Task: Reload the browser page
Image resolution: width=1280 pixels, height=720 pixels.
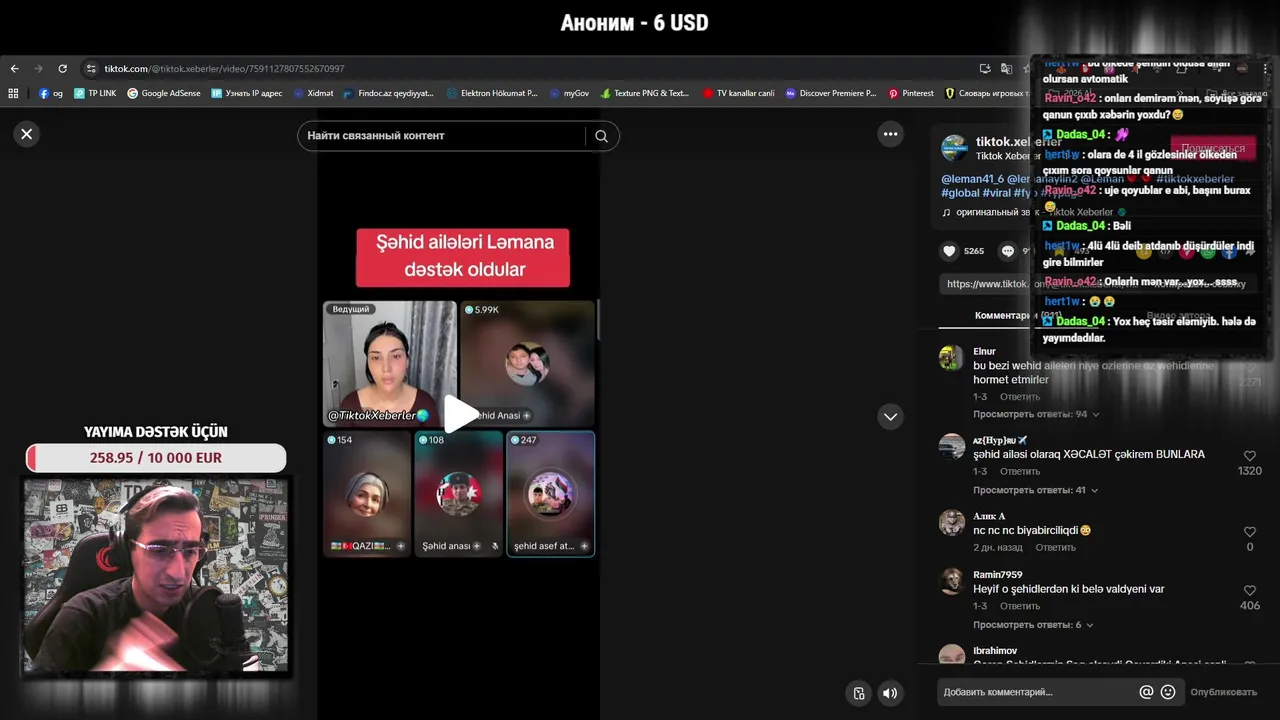Action: [62, 69]
